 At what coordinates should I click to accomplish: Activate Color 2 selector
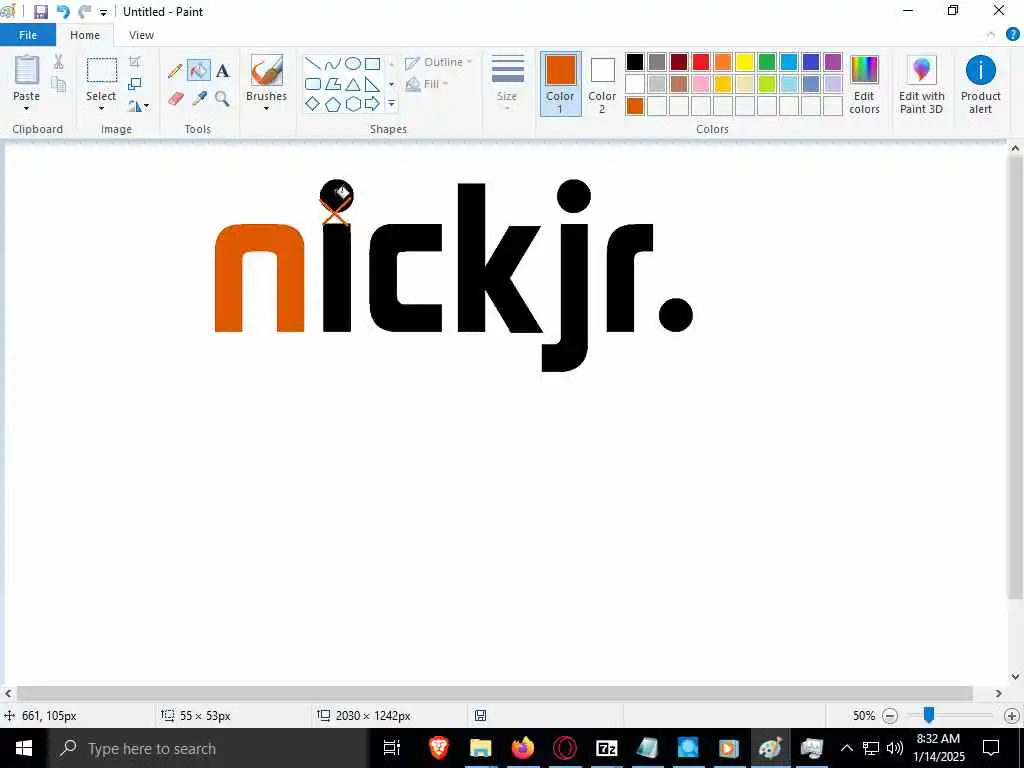pyautogui.click(x=602, y=85)
